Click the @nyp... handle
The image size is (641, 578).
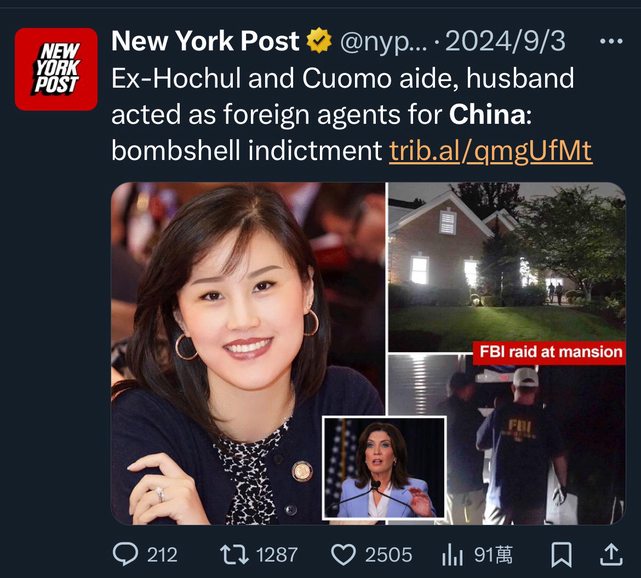(383, 42)
